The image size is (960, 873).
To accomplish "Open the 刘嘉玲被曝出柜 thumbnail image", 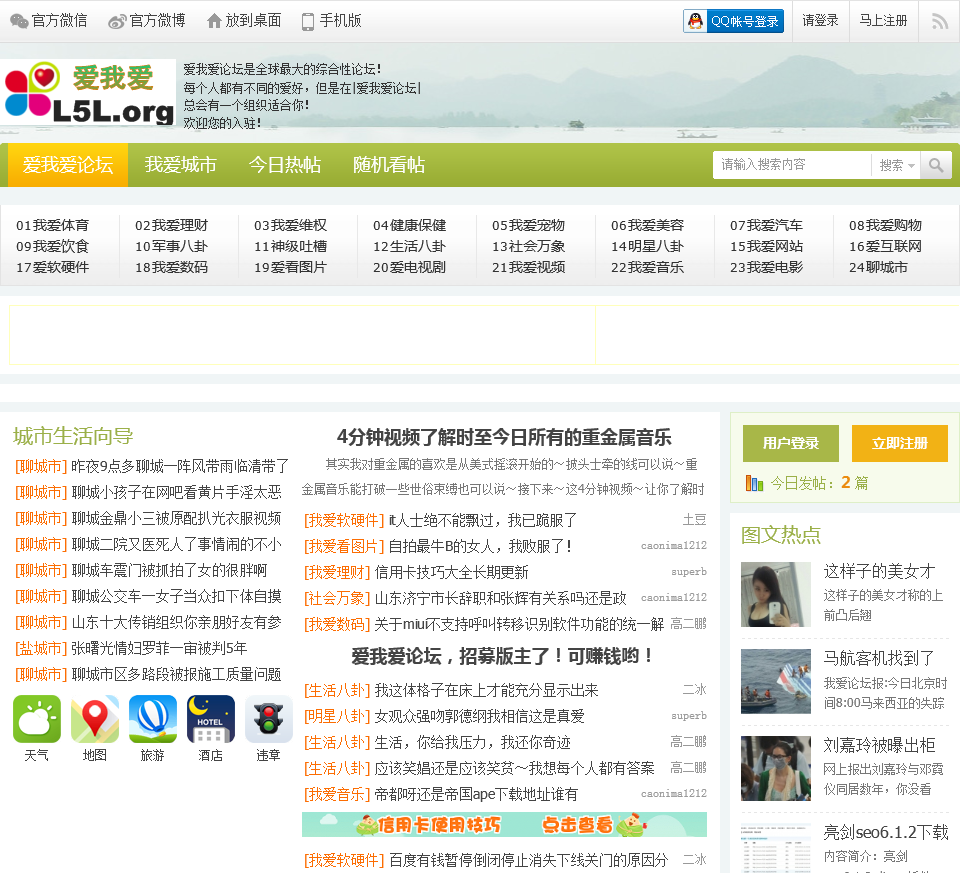I will [776, 768].
